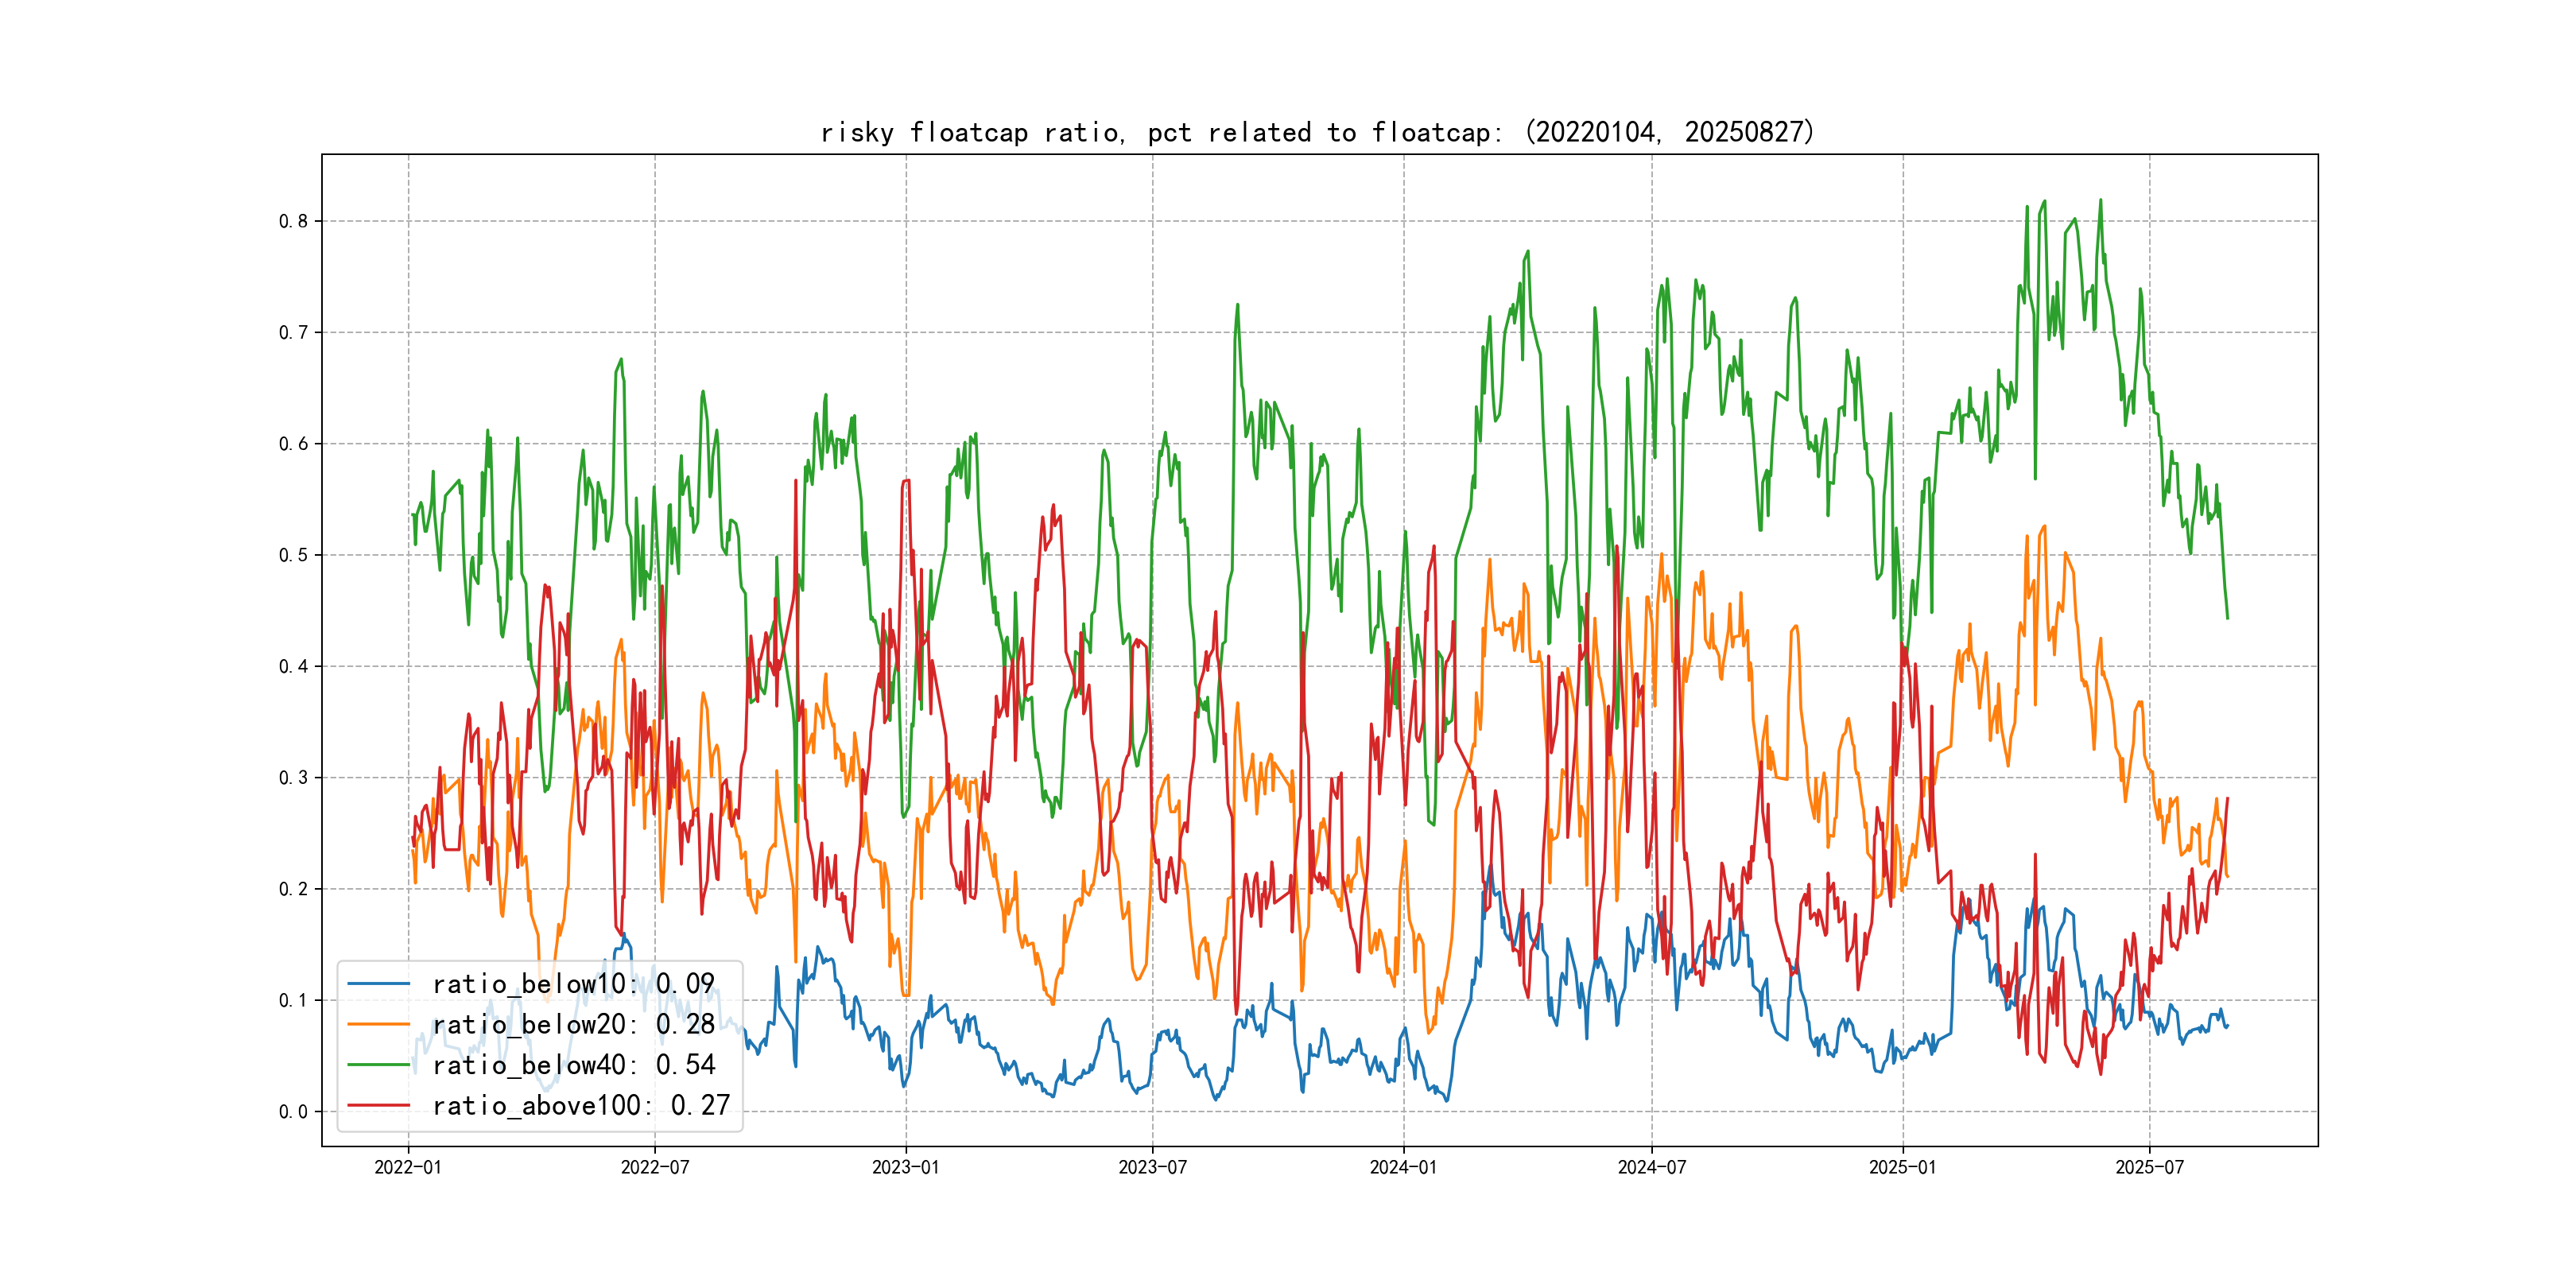Click the 2024-01 x-axis tick label

tap(1403, 1167)
